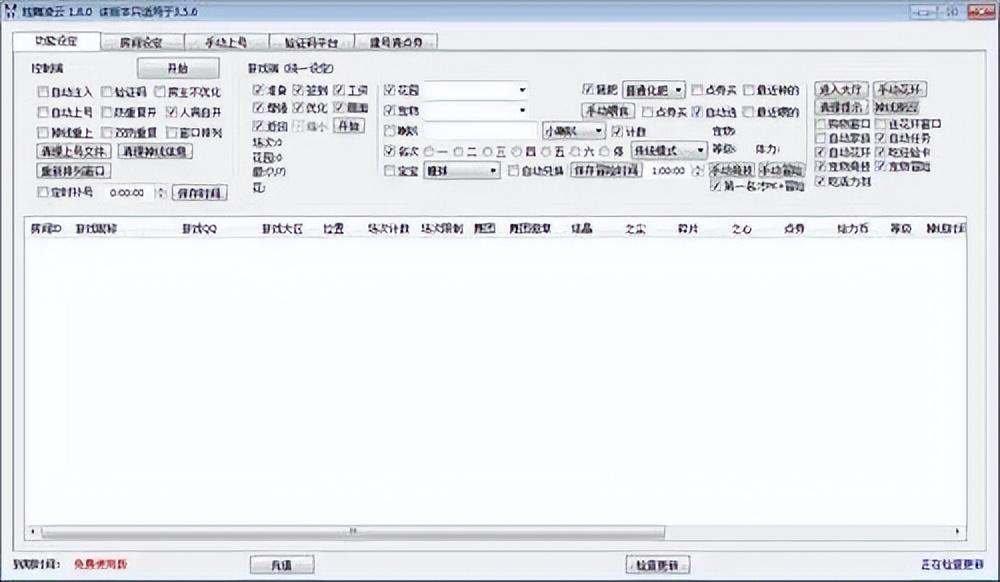Click the horizontal scrollbar thumb under the table
The image size is (1000, 582).
pos(350,531)
